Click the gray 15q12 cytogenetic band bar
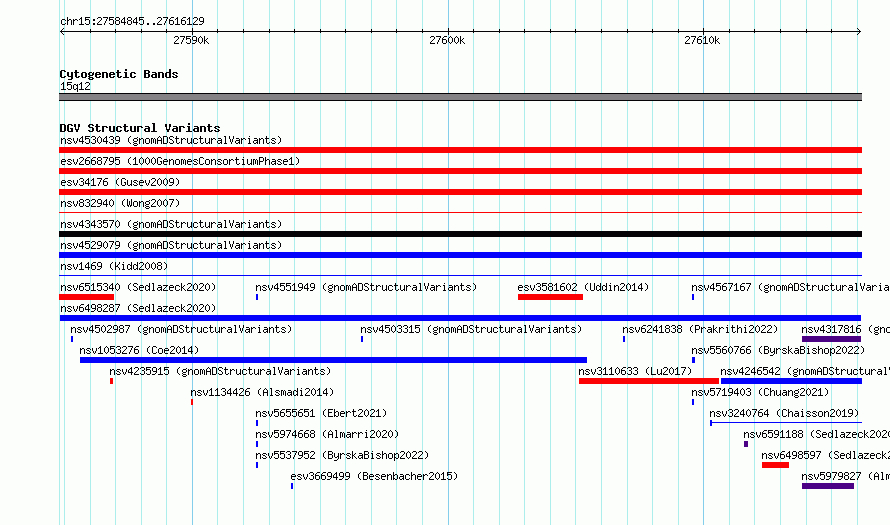 click(x=460, y=97)
